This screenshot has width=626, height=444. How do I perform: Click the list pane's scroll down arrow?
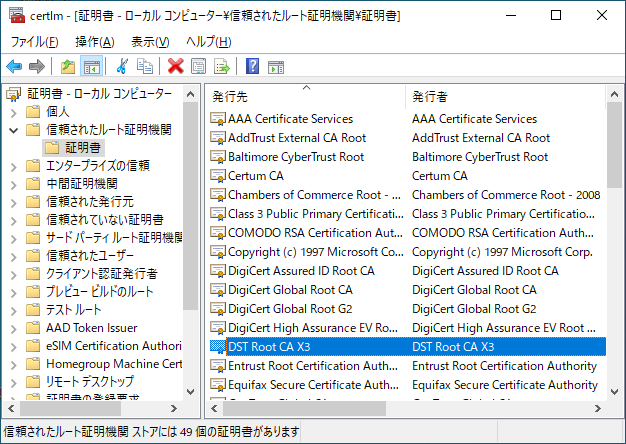pos(614,391)
